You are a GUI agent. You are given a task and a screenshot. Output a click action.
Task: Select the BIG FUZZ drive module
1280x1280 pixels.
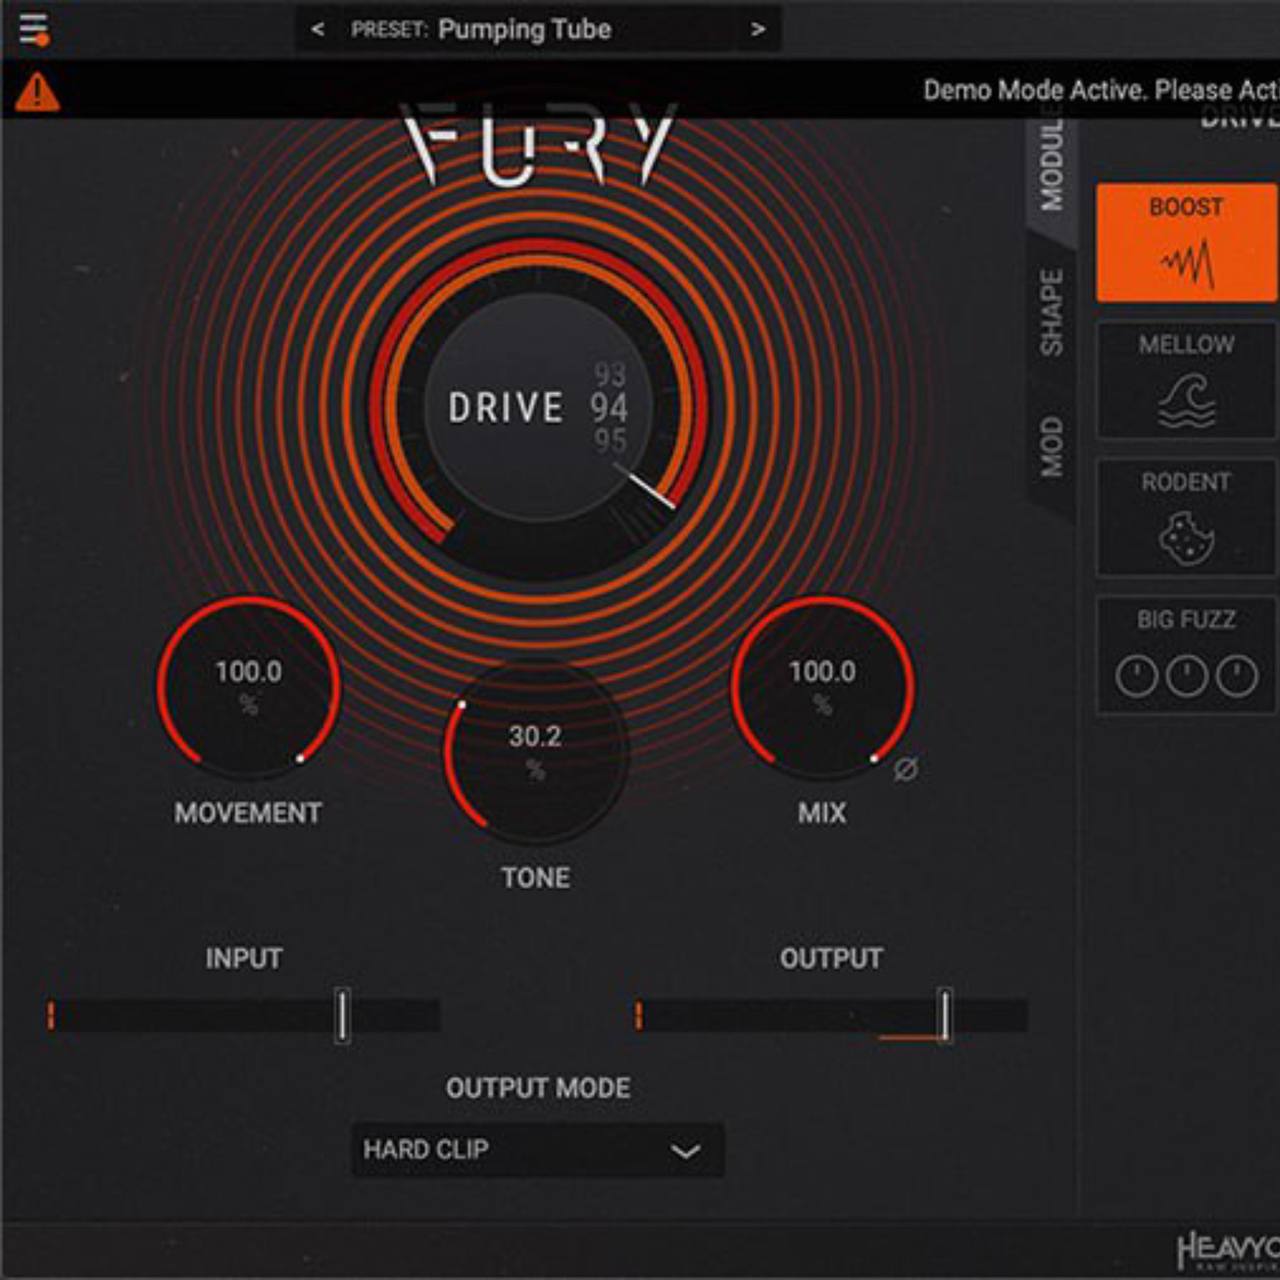point(1186,655)
